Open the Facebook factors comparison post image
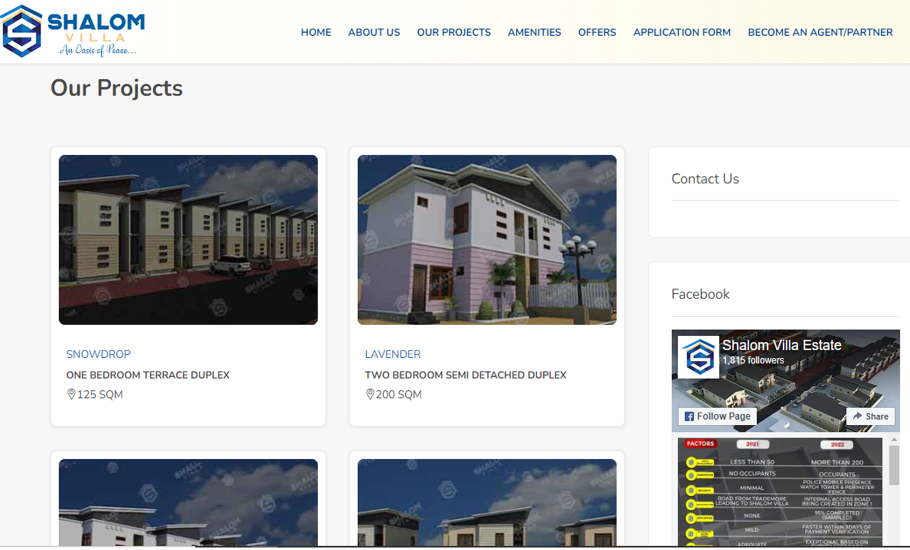 tap(780, 492)
